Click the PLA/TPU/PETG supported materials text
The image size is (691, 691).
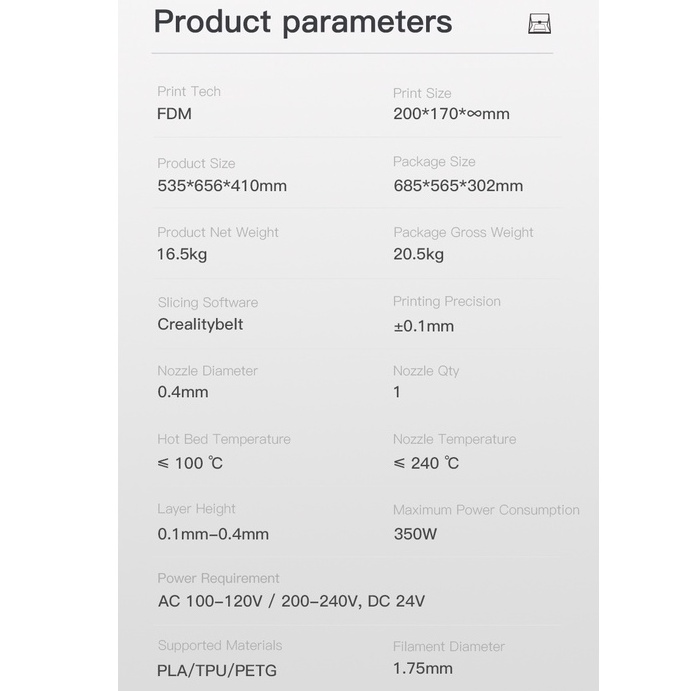(217, 669)
